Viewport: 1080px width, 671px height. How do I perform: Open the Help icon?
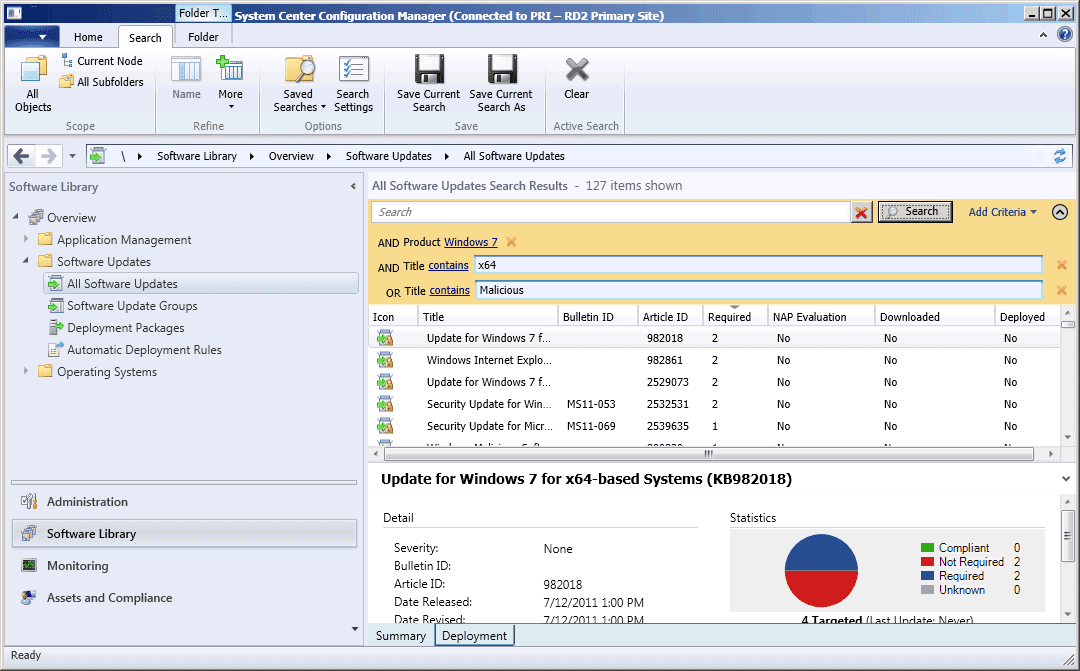point(1065,34)
